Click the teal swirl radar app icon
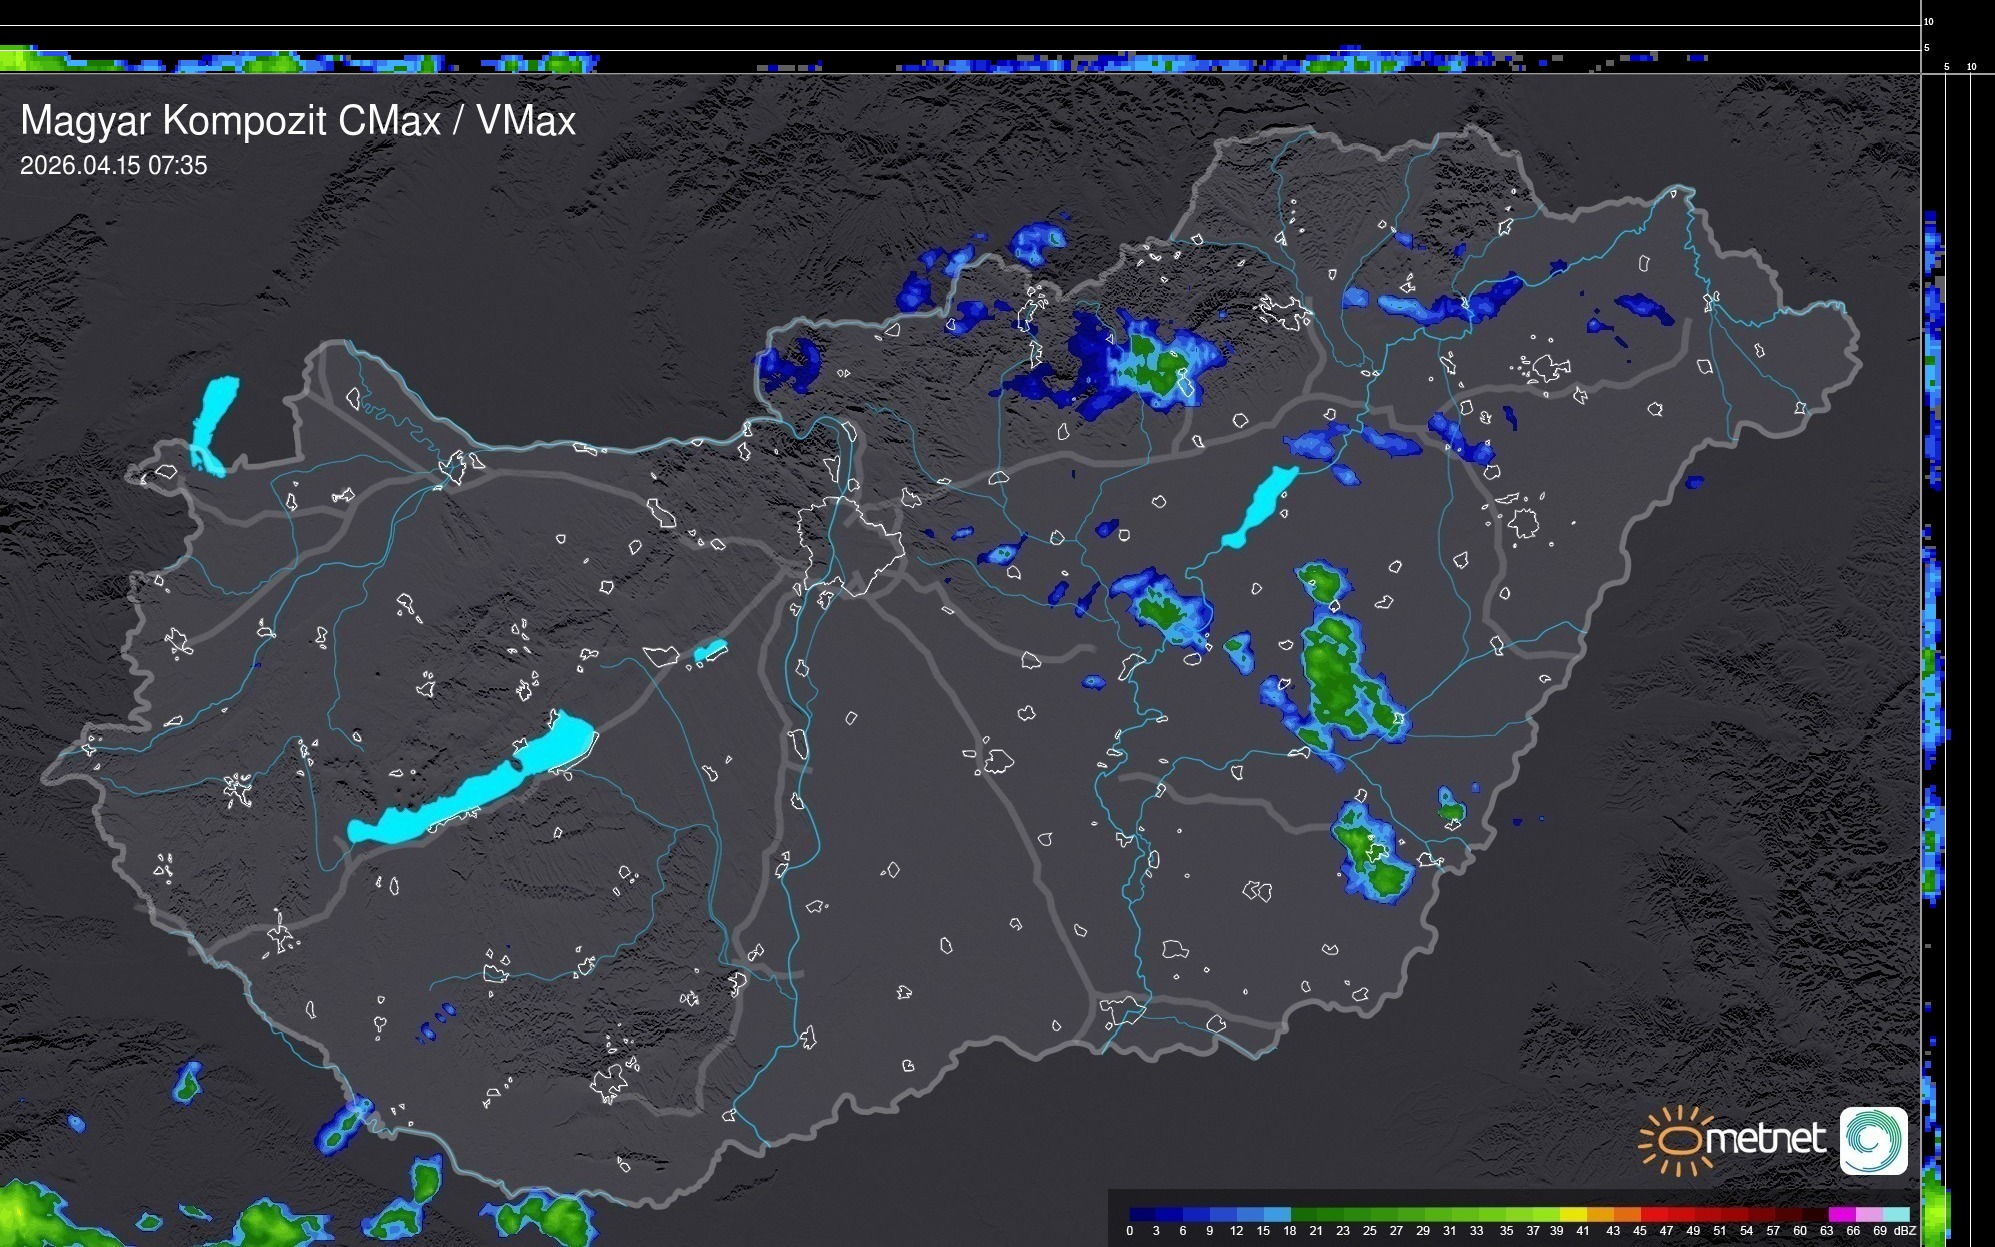The width and height of the screenshot is (1995, 1247). point(1873,1140)
